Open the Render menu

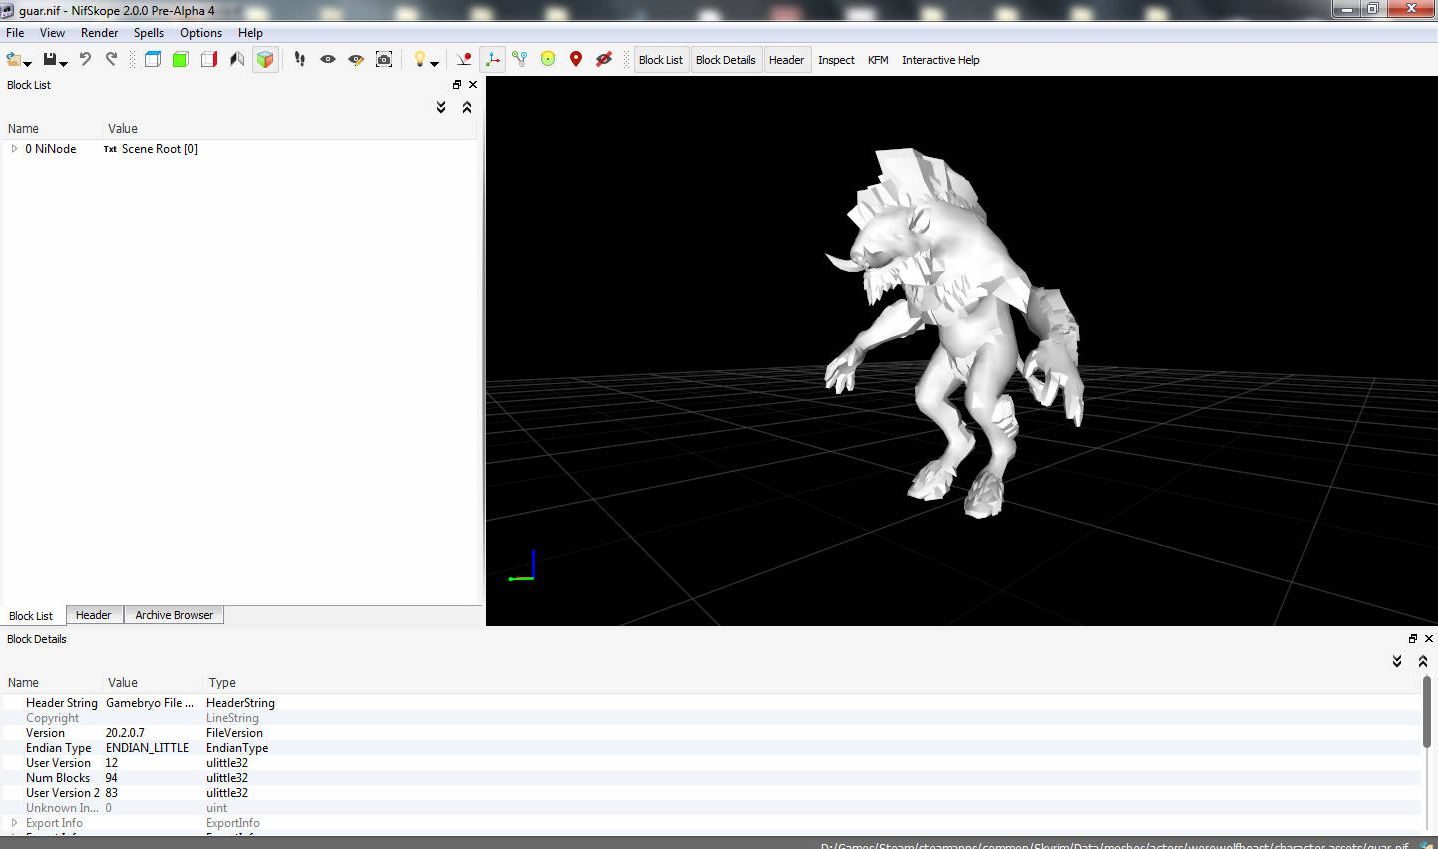coord(99,33)
